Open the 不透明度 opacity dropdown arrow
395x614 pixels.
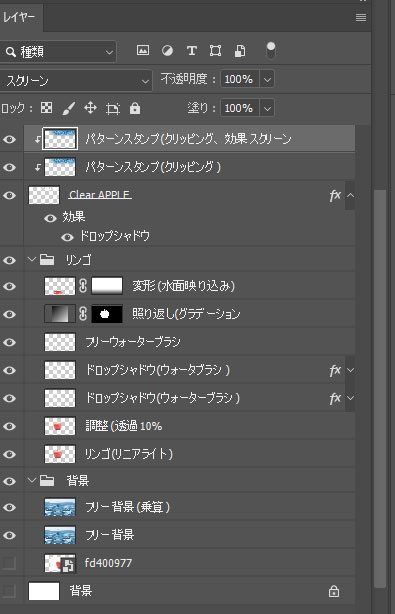[267, 79]
